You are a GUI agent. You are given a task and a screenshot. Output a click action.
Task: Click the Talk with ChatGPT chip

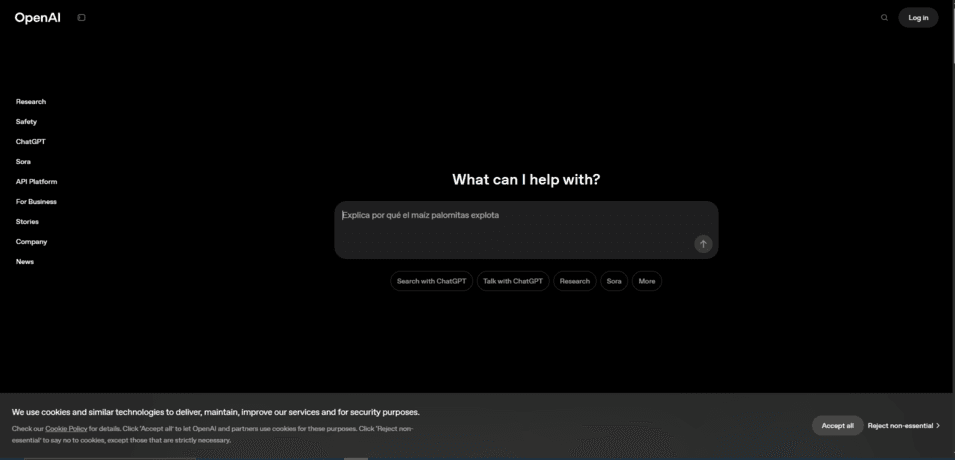(x=513, y=281)
